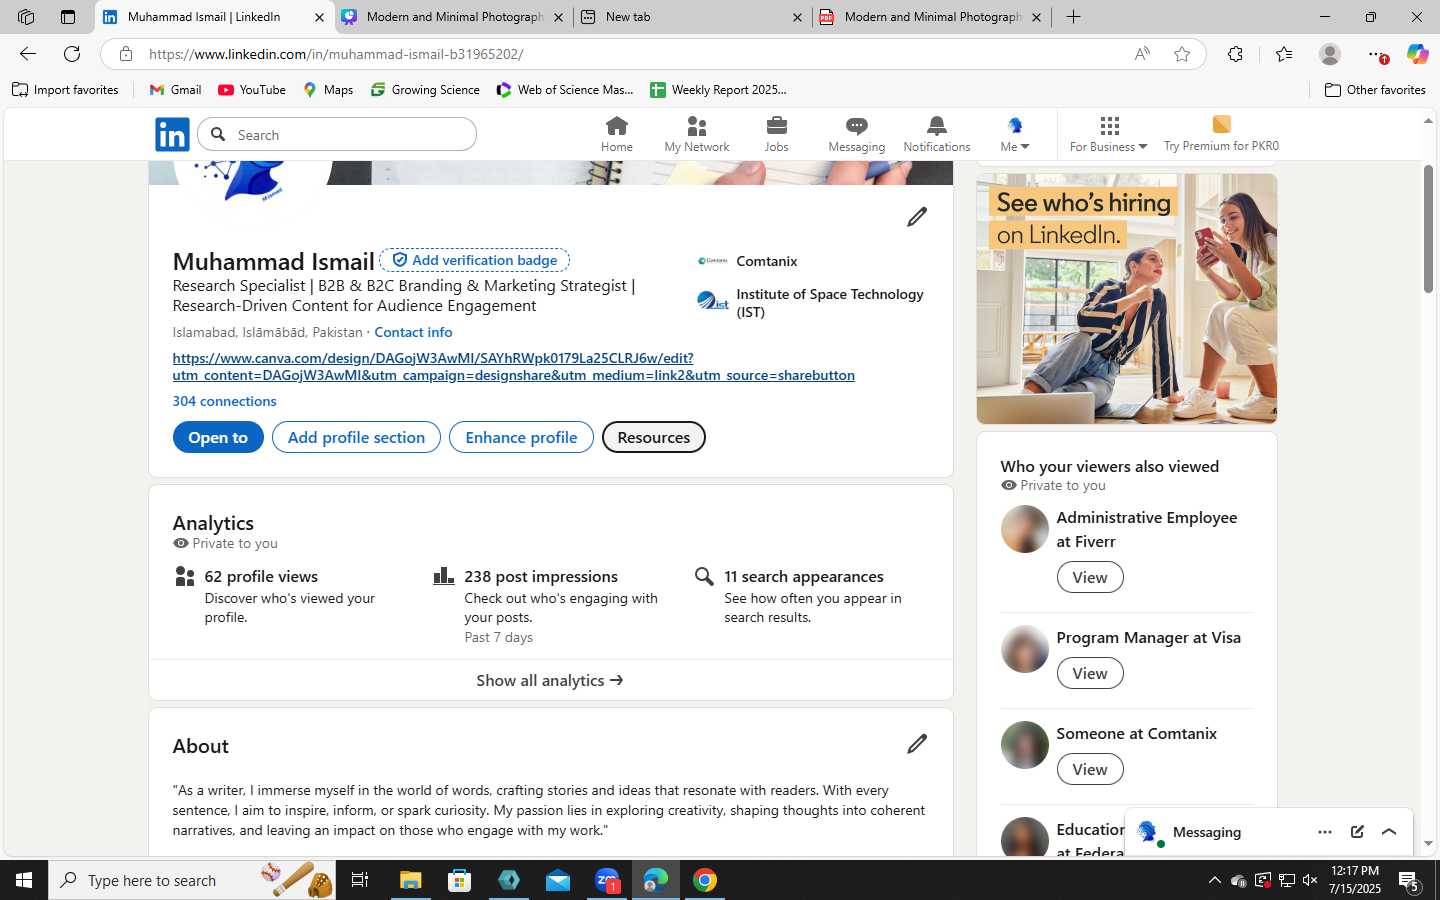Open the See who's hiring ad image

pyautogui.click(x=1127, y=299)
